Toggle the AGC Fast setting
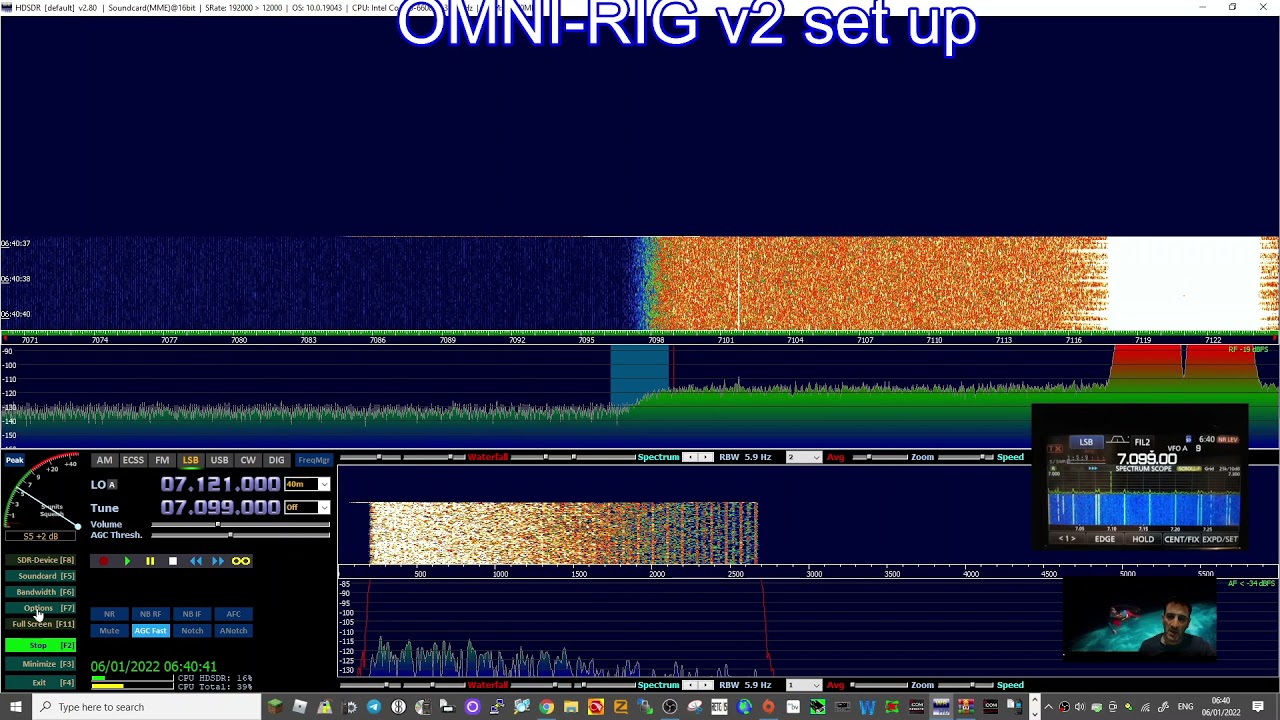Screen dimensions: 1280x720 point(150,631)
